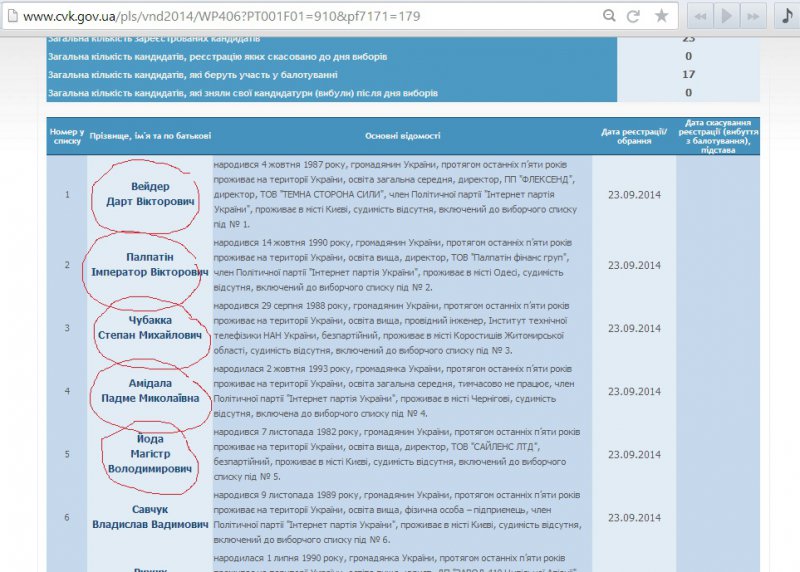
Task: Click 'Дата реєстрації/обрання' column header
Action: coord(634,135)
